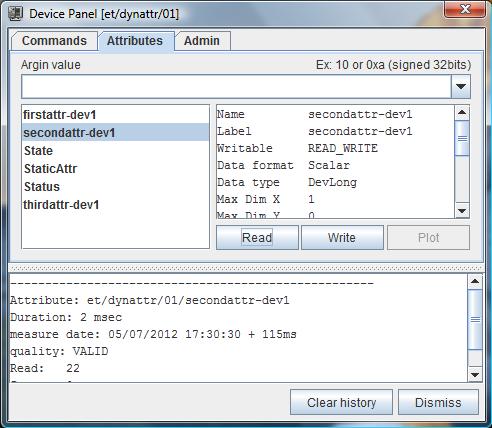Click the history pane scroll up arrow

(x=475, y=282)
